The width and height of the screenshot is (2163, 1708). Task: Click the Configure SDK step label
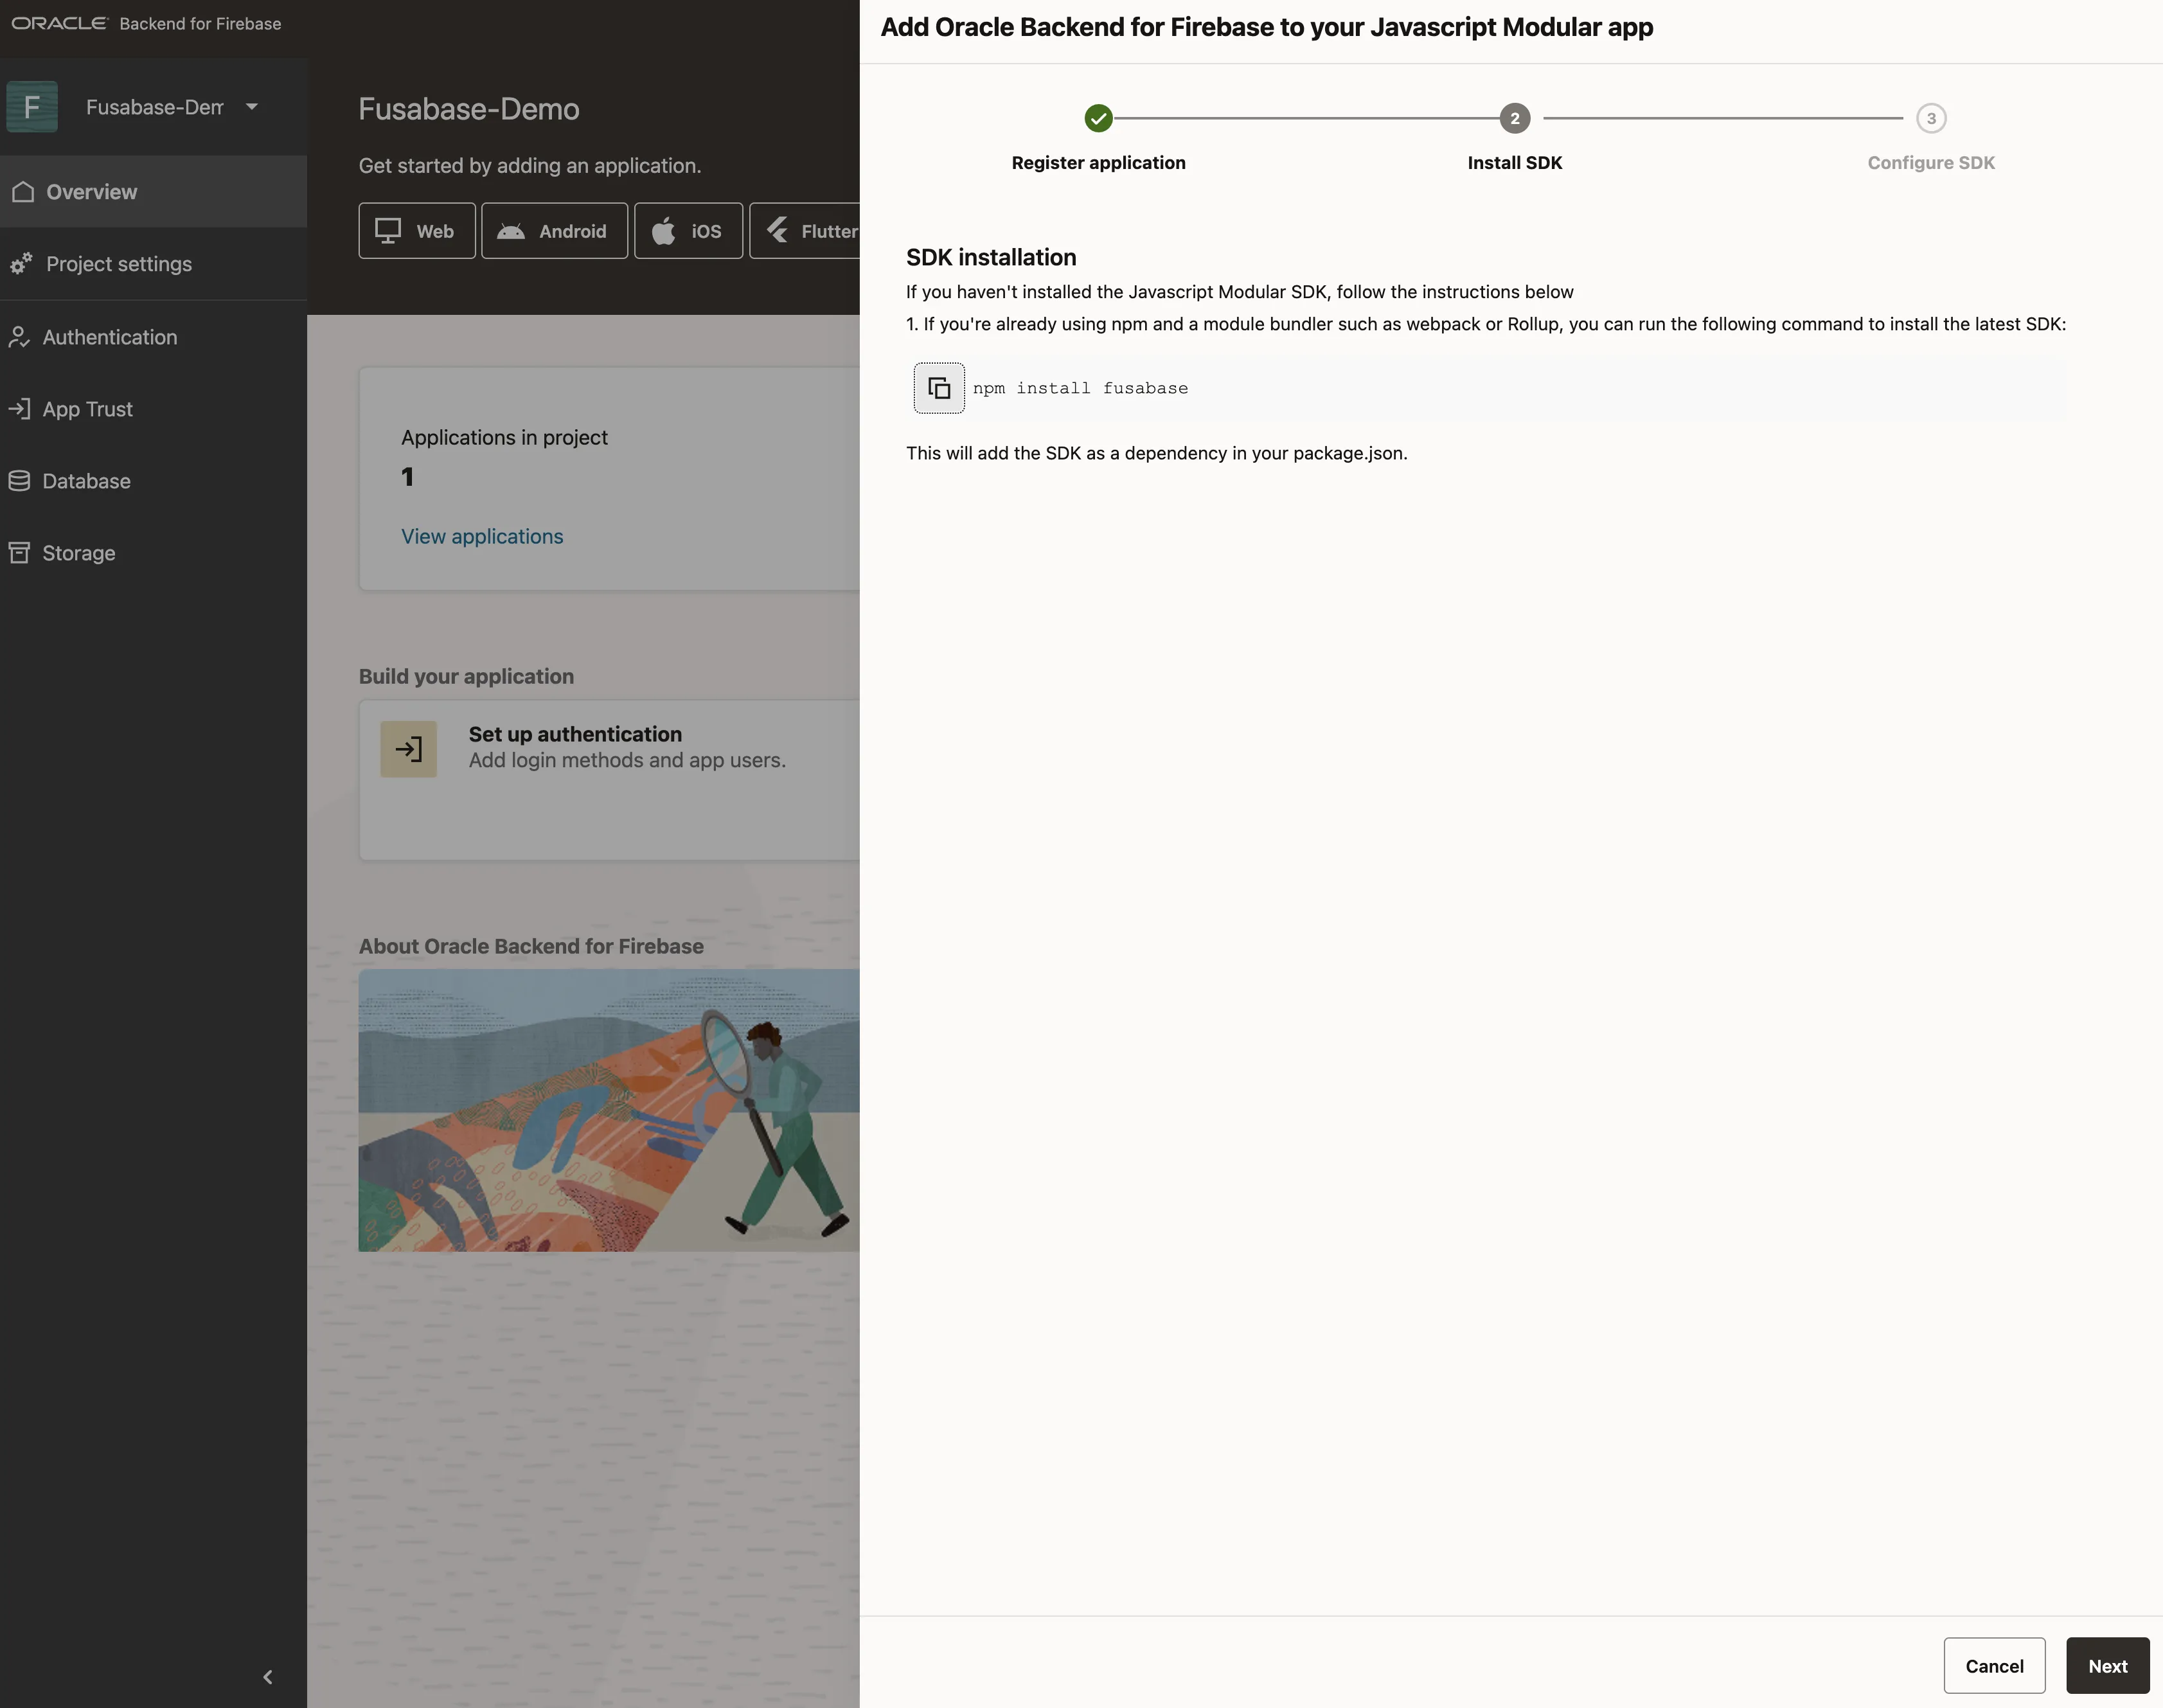1931,163
